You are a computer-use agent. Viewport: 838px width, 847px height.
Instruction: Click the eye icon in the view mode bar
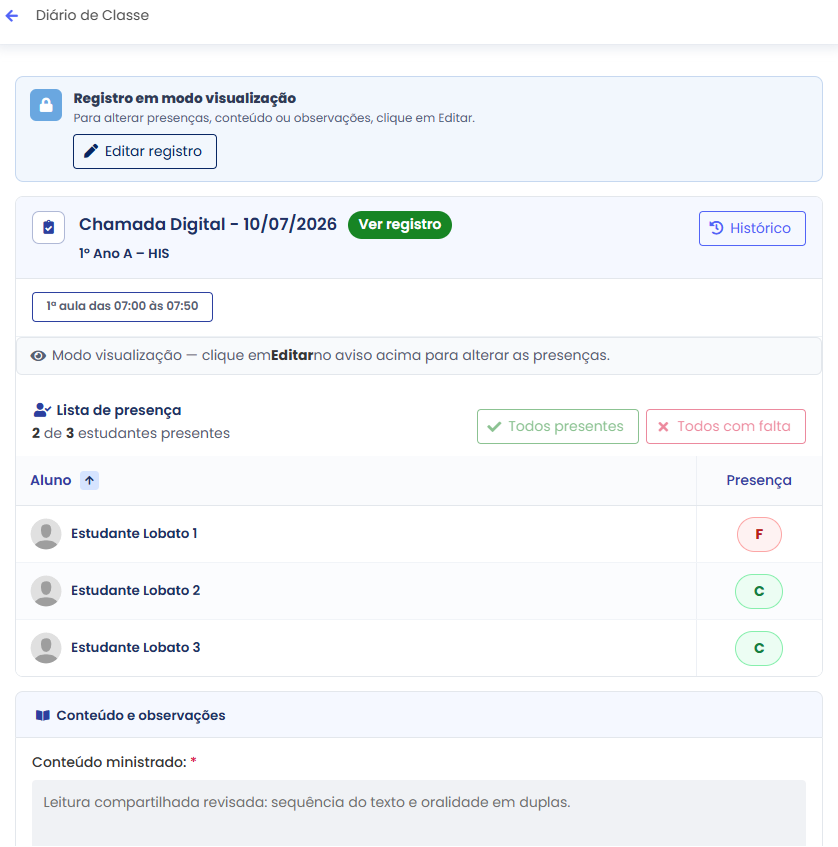click(38, 355)
